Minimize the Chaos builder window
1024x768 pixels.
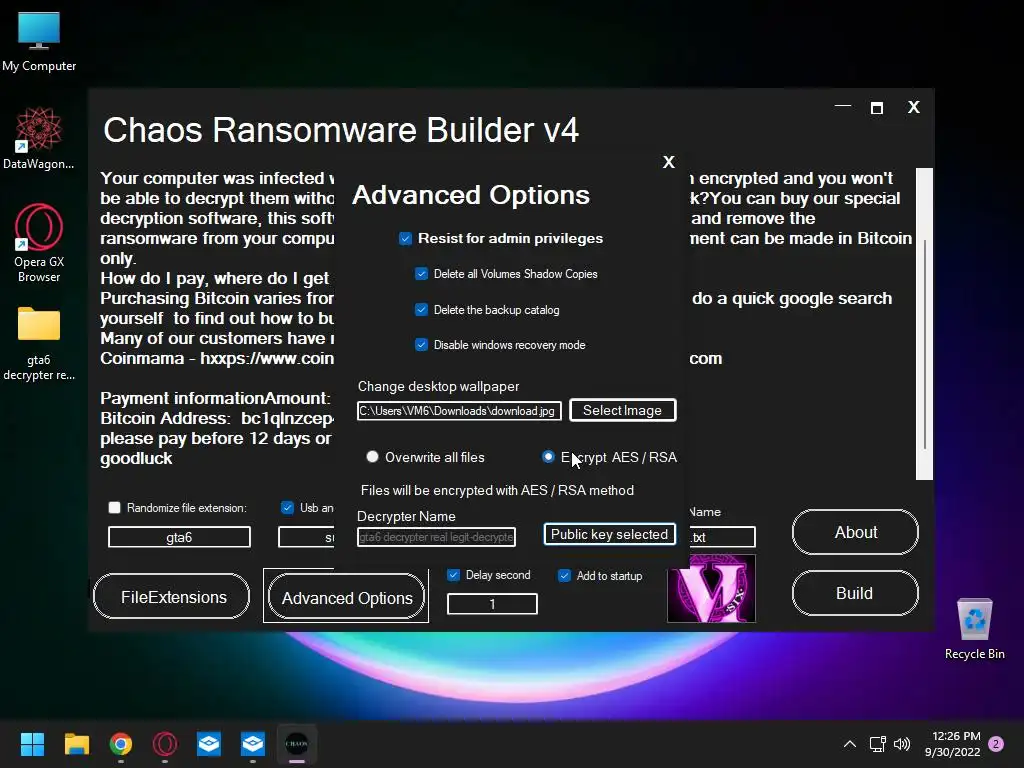(x=843, y=106)
